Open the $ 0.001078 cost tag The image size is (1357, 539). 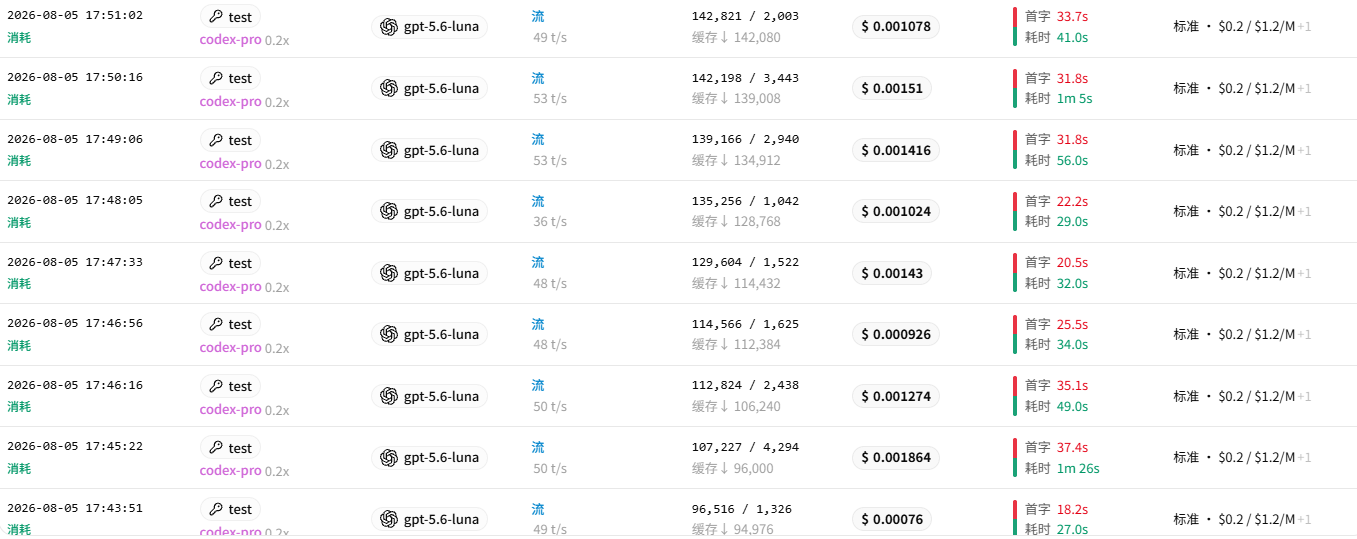point(896,27)
